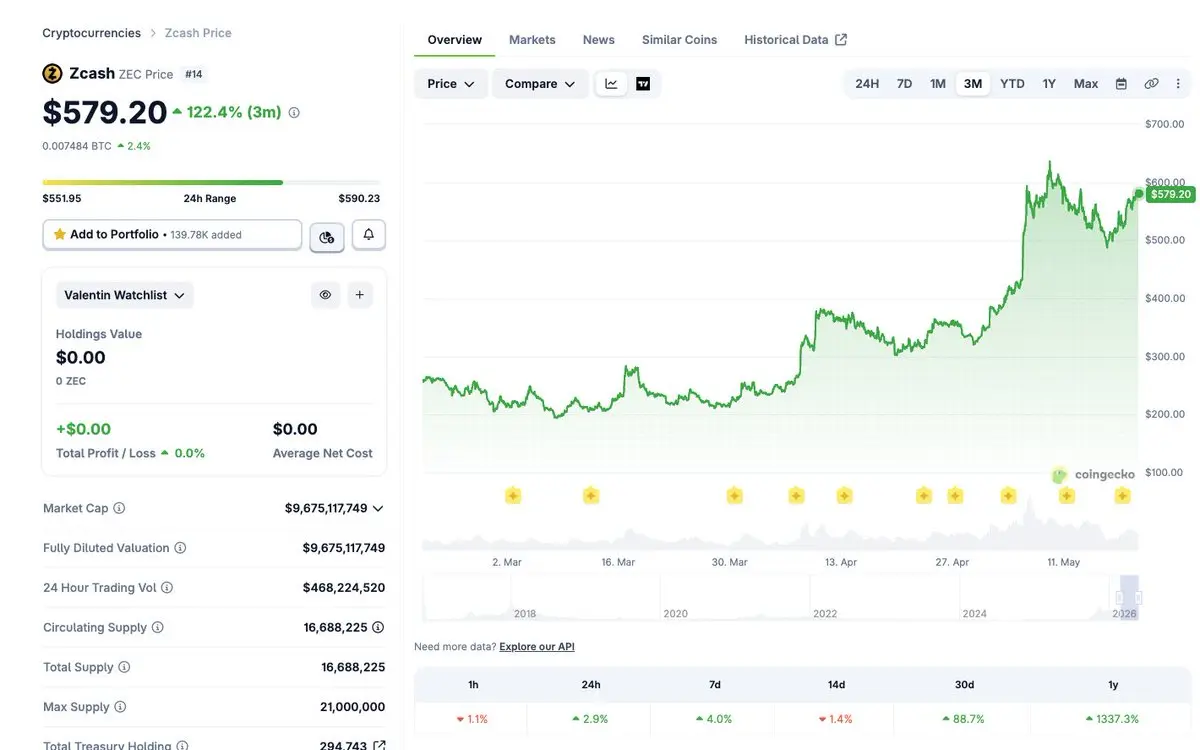
Task: Select the YTD time range
Action: 1012,84
